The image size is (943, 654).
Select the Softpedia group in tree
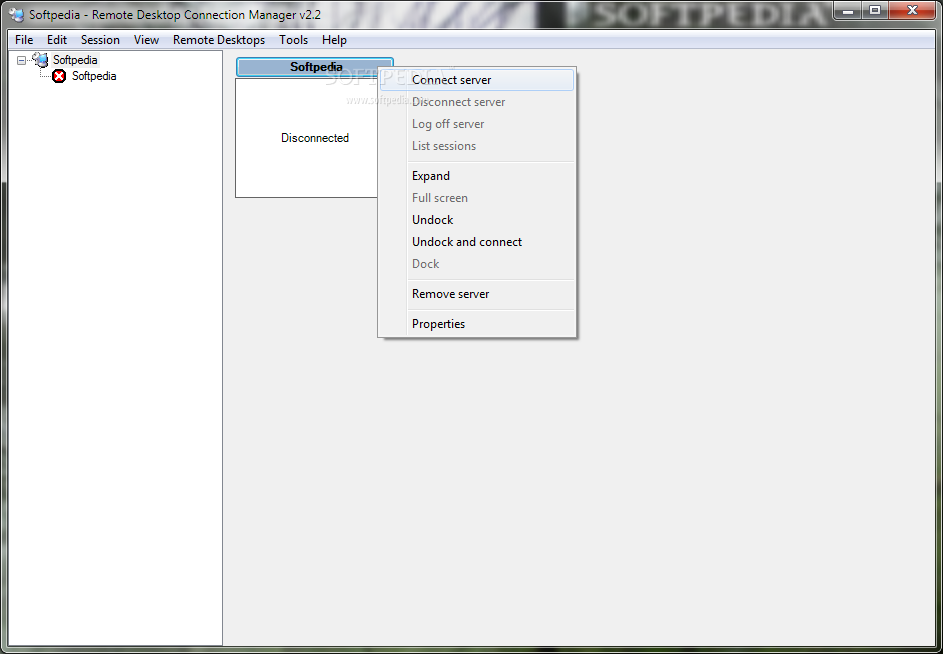click(x=75, y=60)
